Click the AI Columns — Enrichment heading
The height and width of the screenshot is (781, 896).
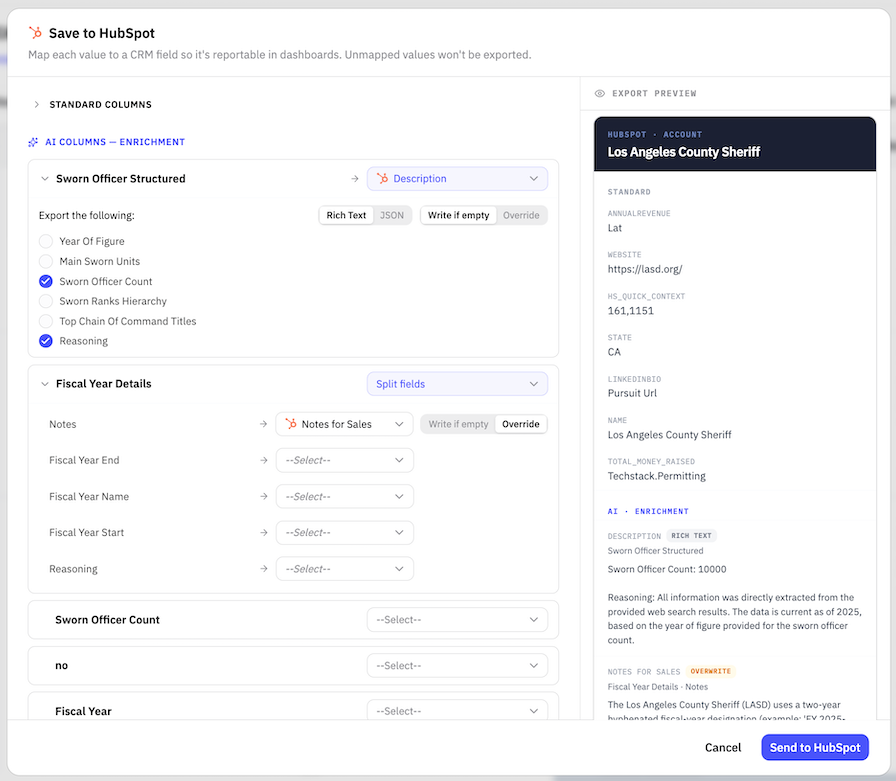115,142
